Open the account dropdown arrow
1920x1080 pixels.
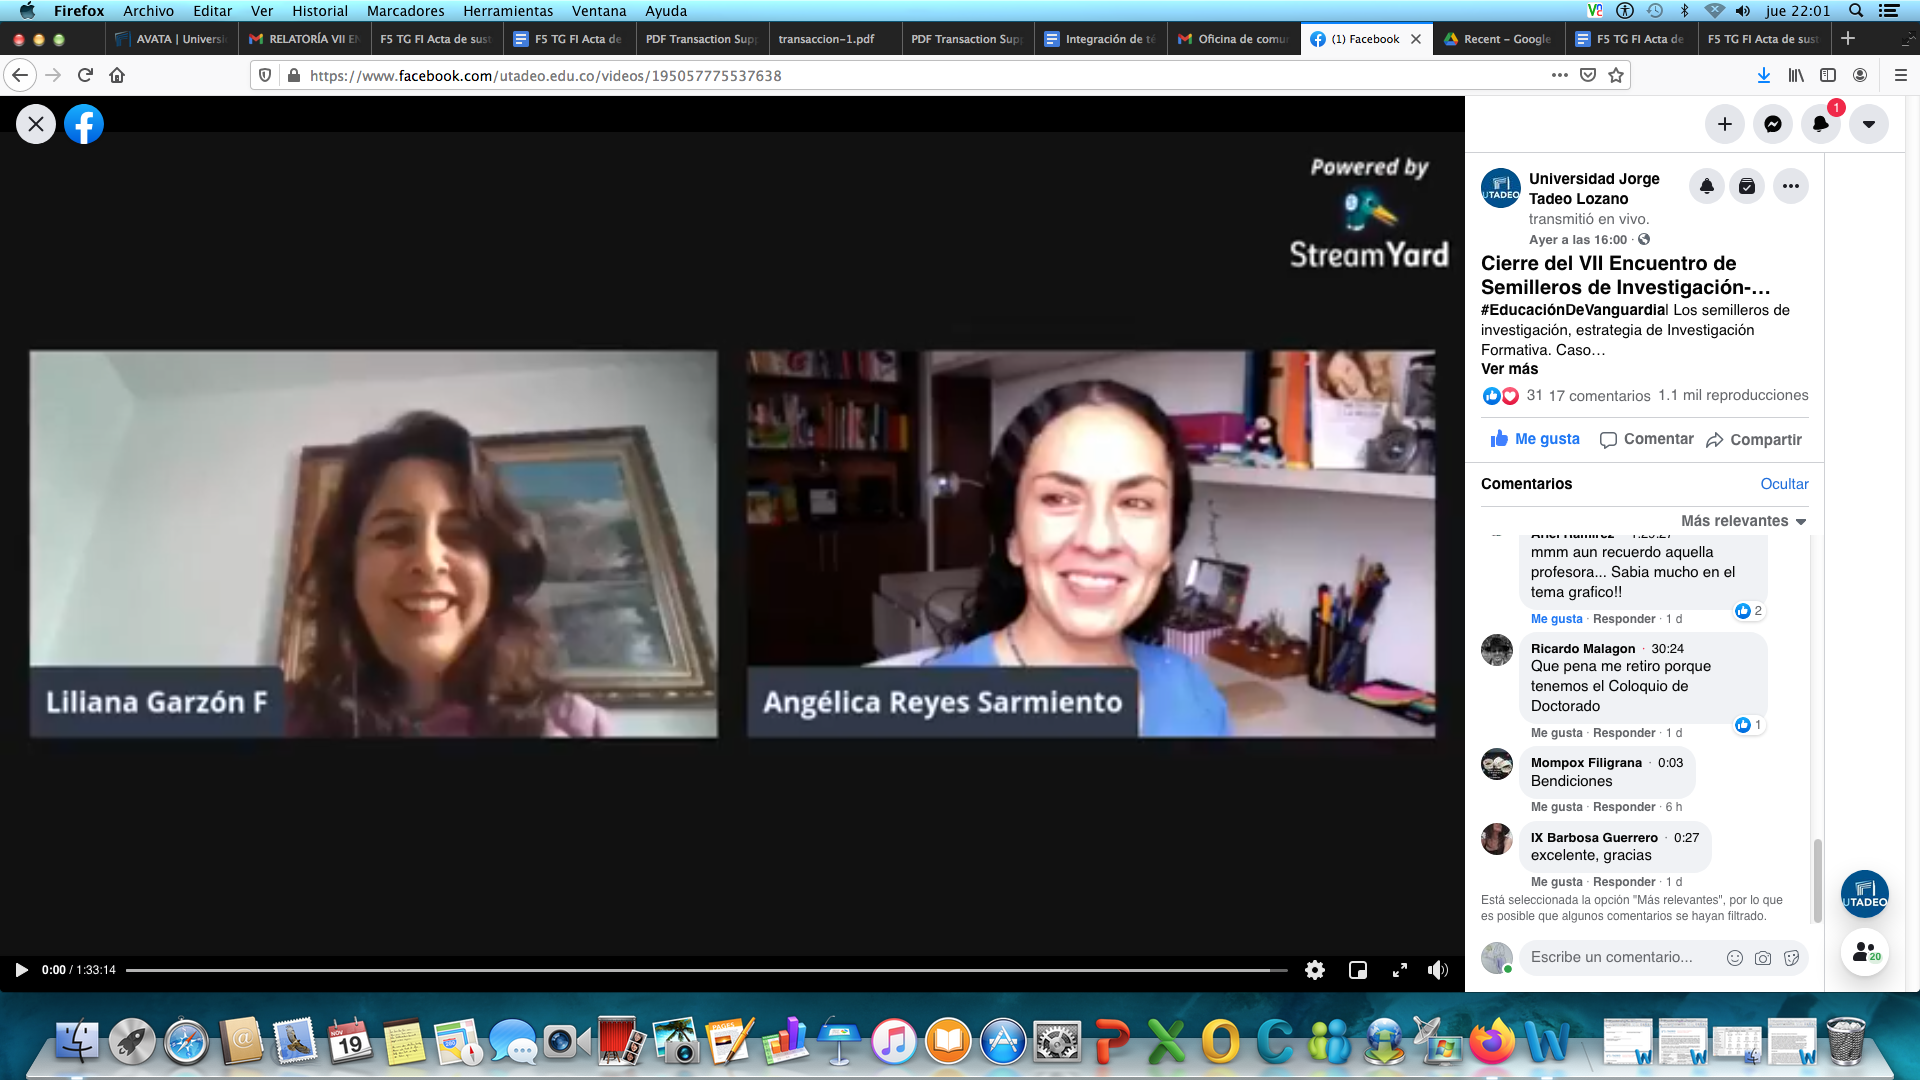click(x=1868, y=124)
